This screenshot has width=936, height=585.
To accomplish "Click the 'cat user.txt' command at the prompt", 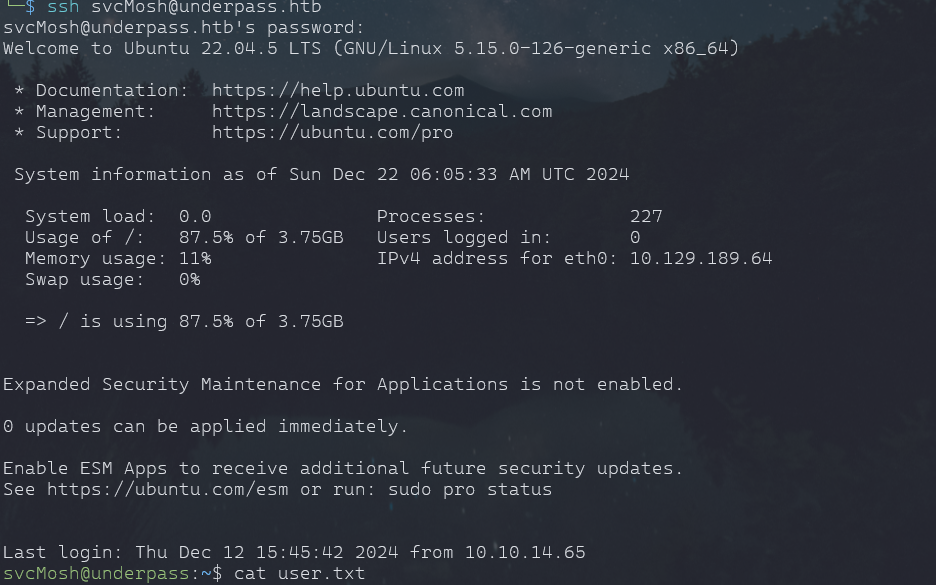I will (299, 573).
